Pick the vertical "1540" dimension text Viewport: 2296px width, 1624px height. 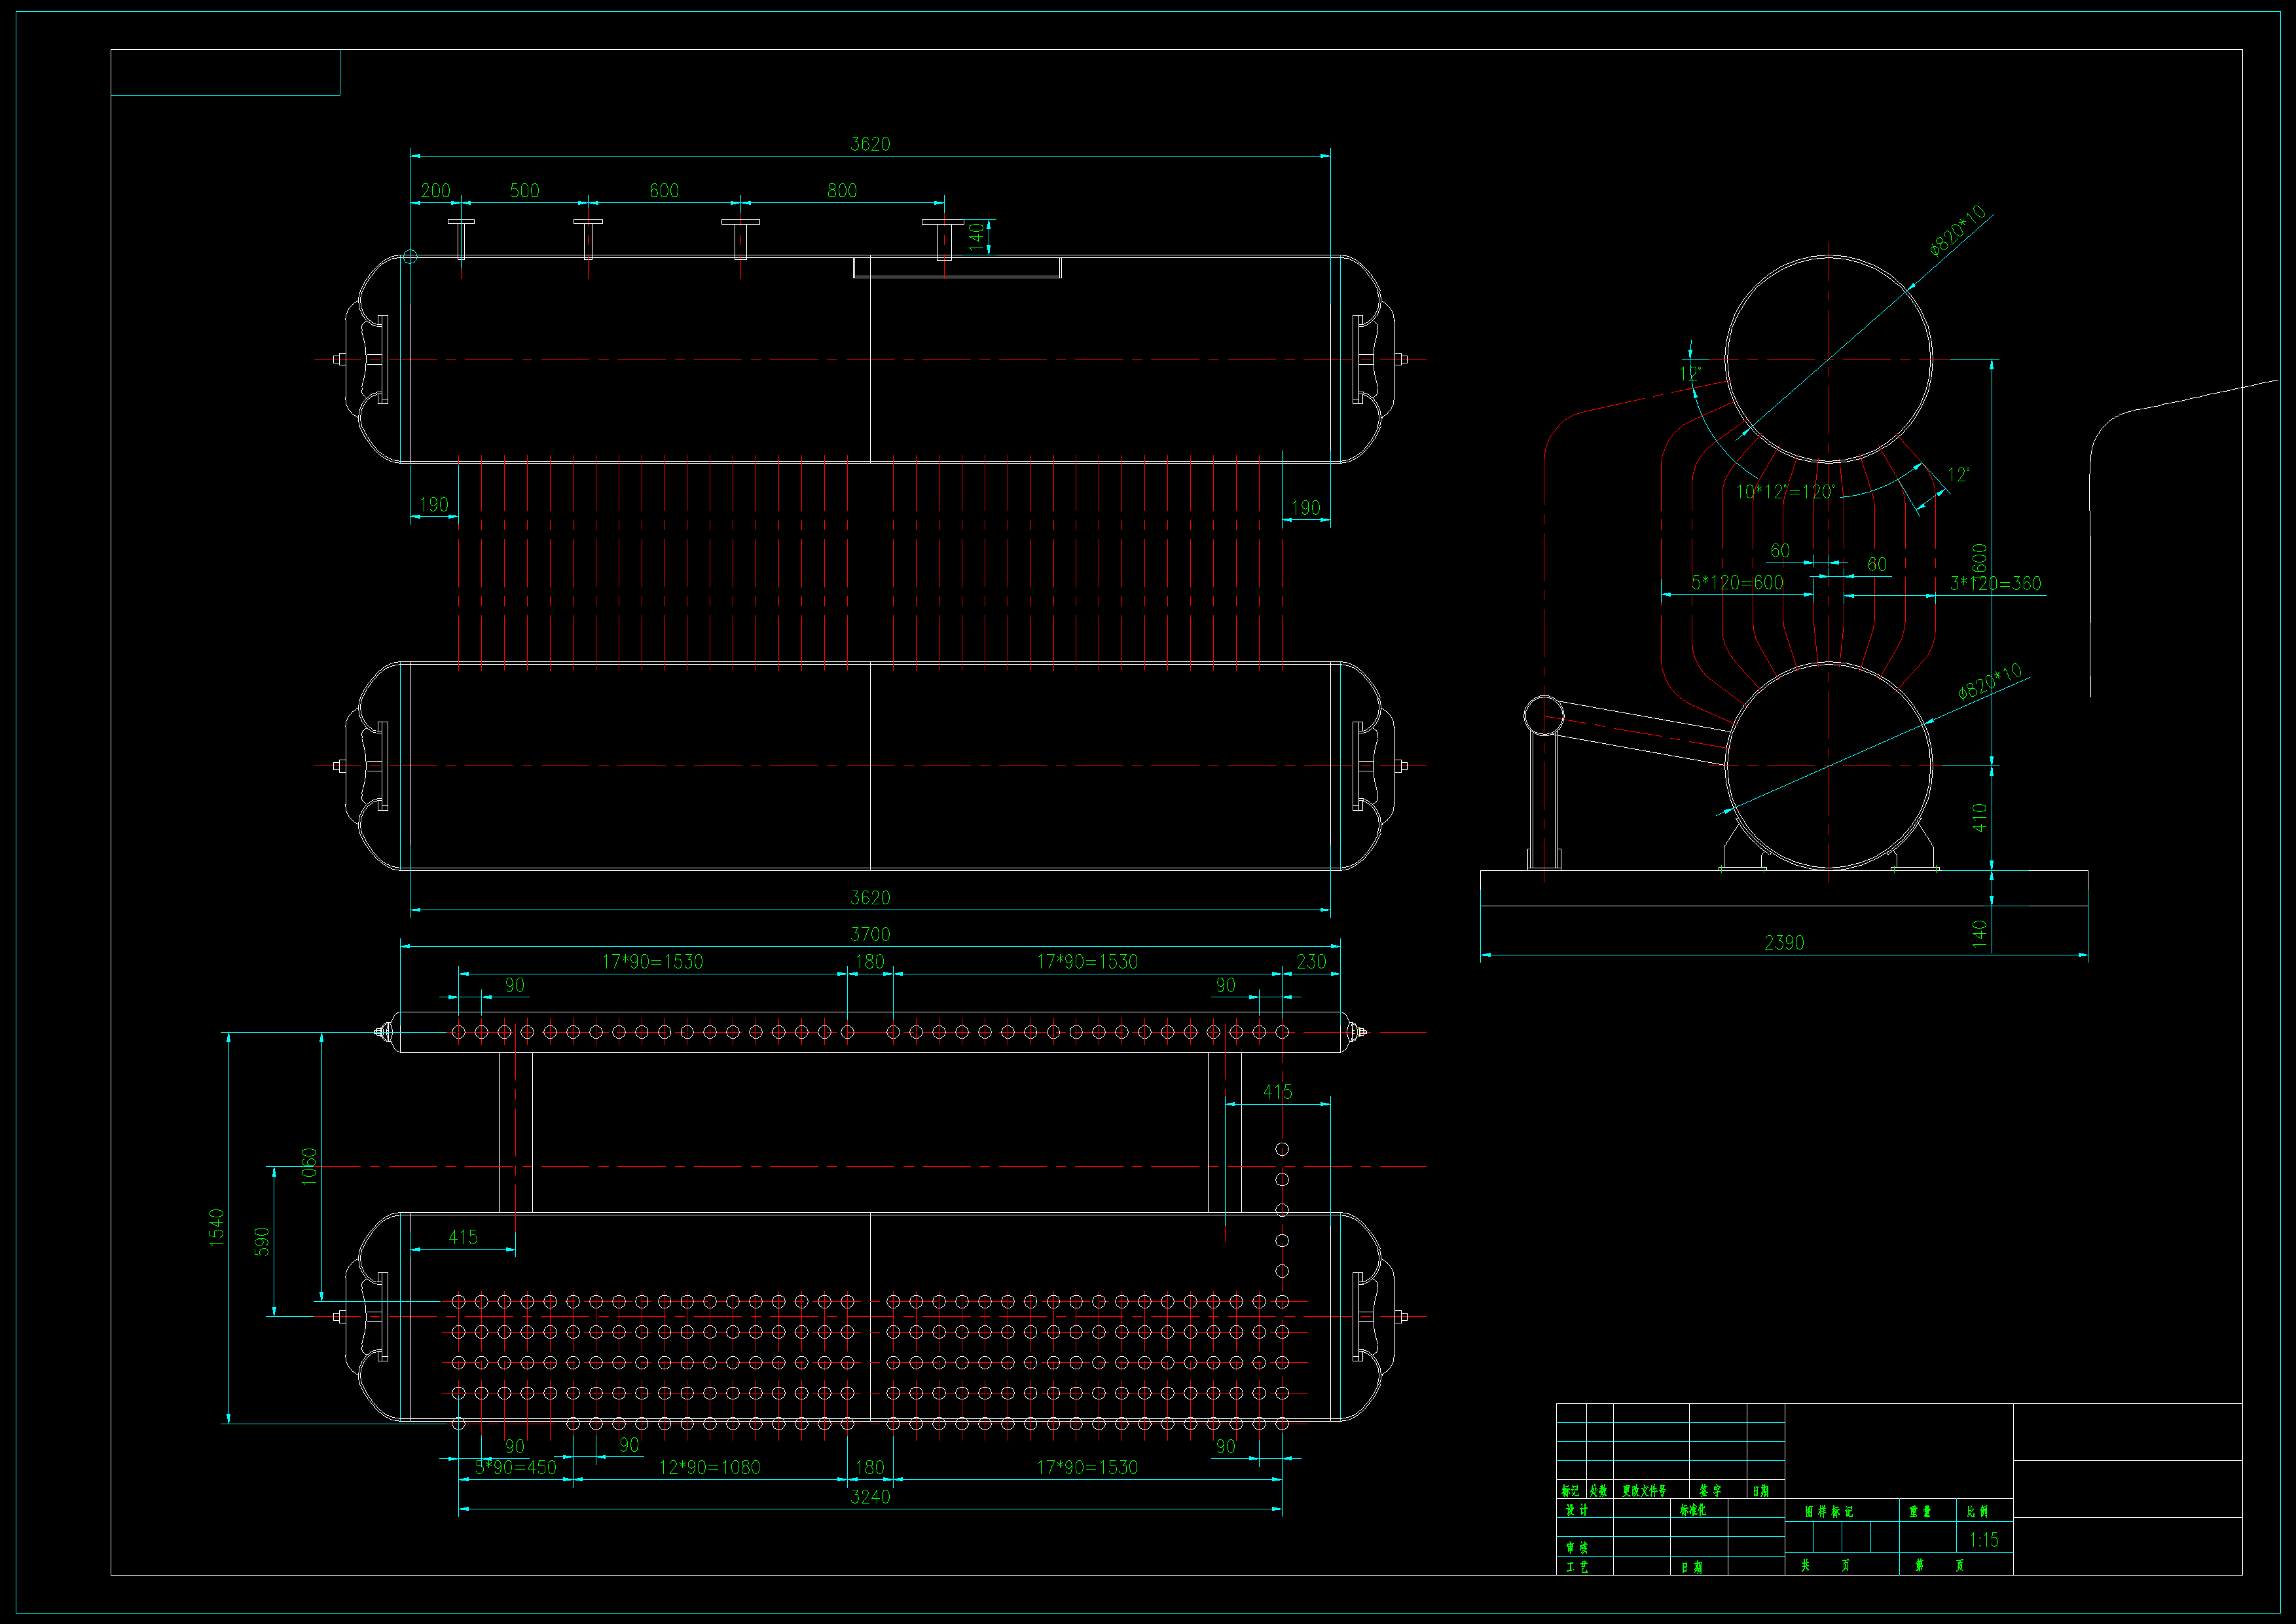point(217,1227)
